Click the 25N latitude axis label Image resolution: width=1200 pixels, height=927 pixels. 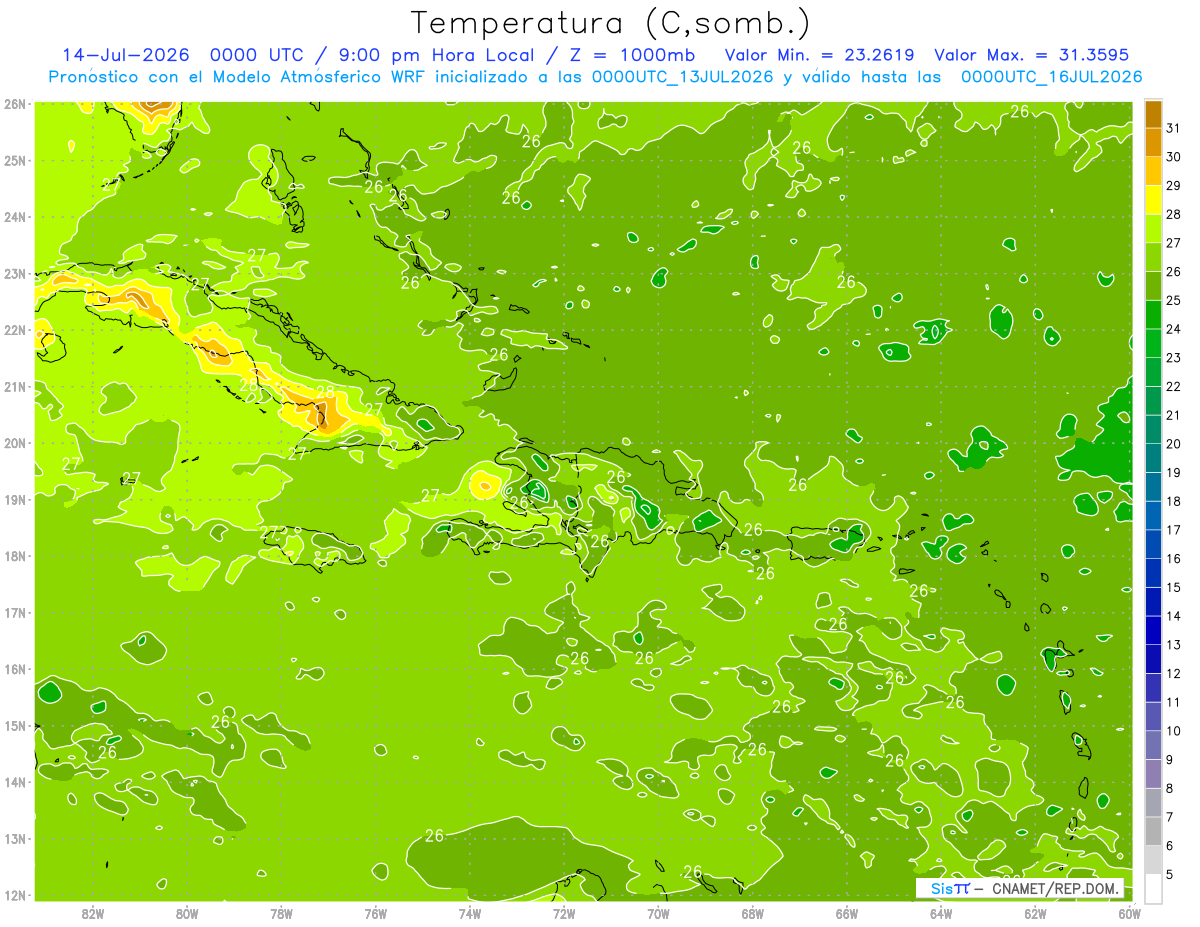(14, 160)
